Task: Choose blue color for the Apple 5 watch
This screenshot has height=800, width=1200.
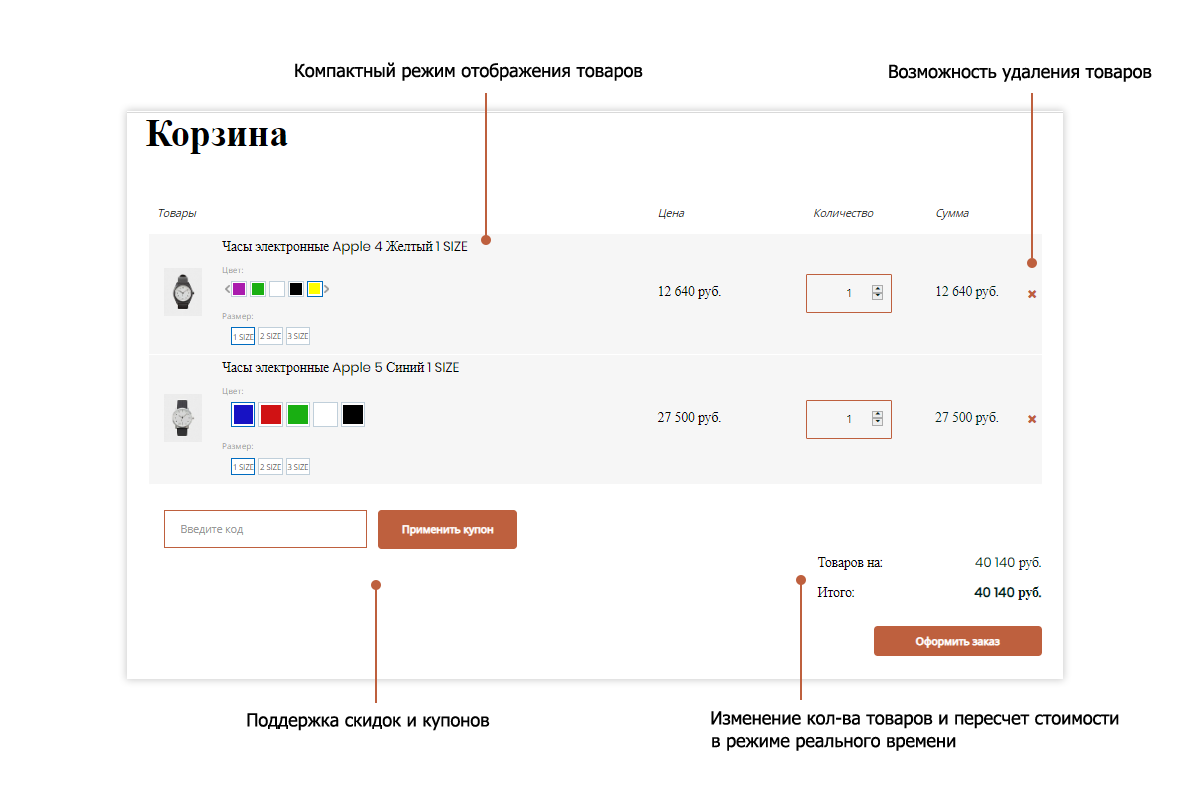Action: [x=243, y=414]
